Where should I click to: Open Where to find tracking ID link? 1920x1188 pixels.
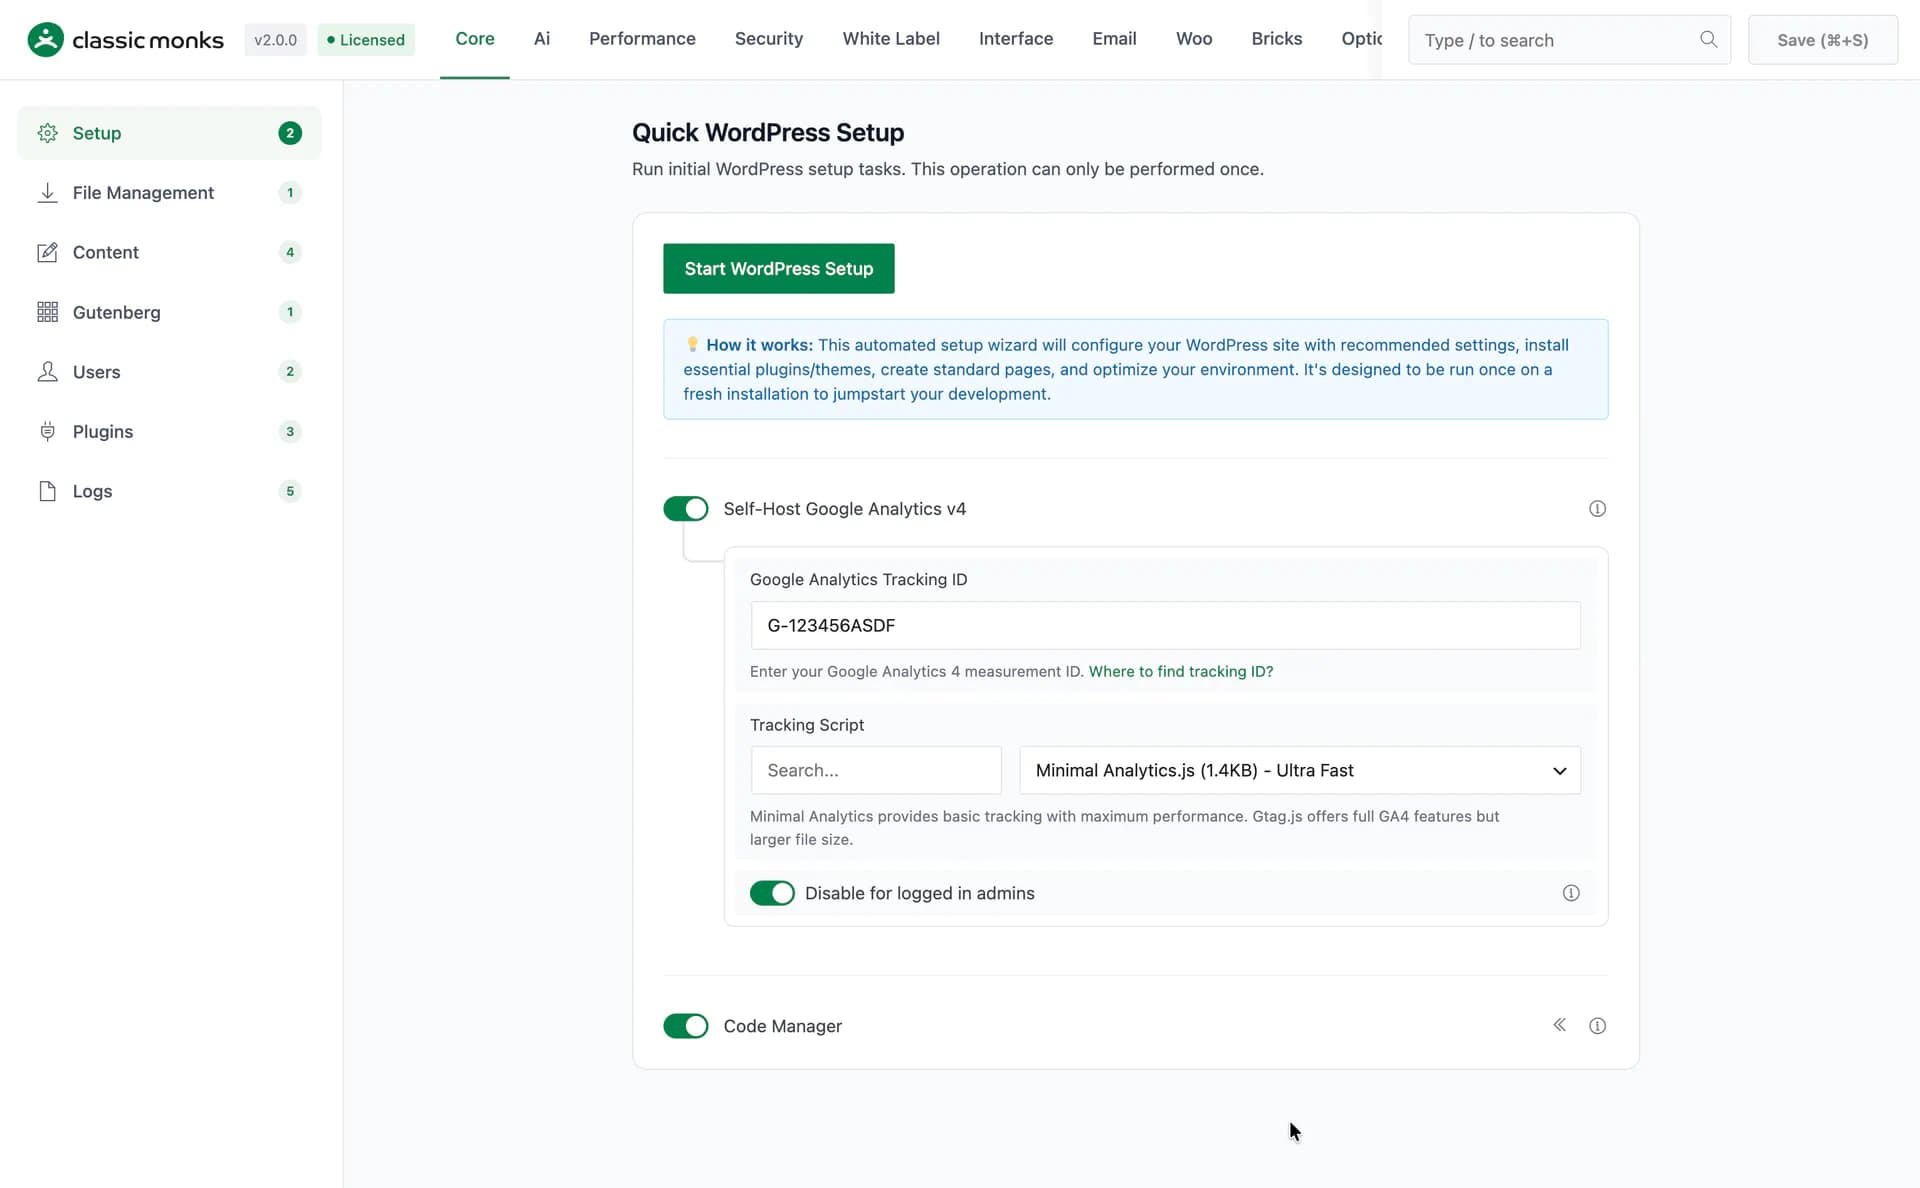pos(1181,672)
